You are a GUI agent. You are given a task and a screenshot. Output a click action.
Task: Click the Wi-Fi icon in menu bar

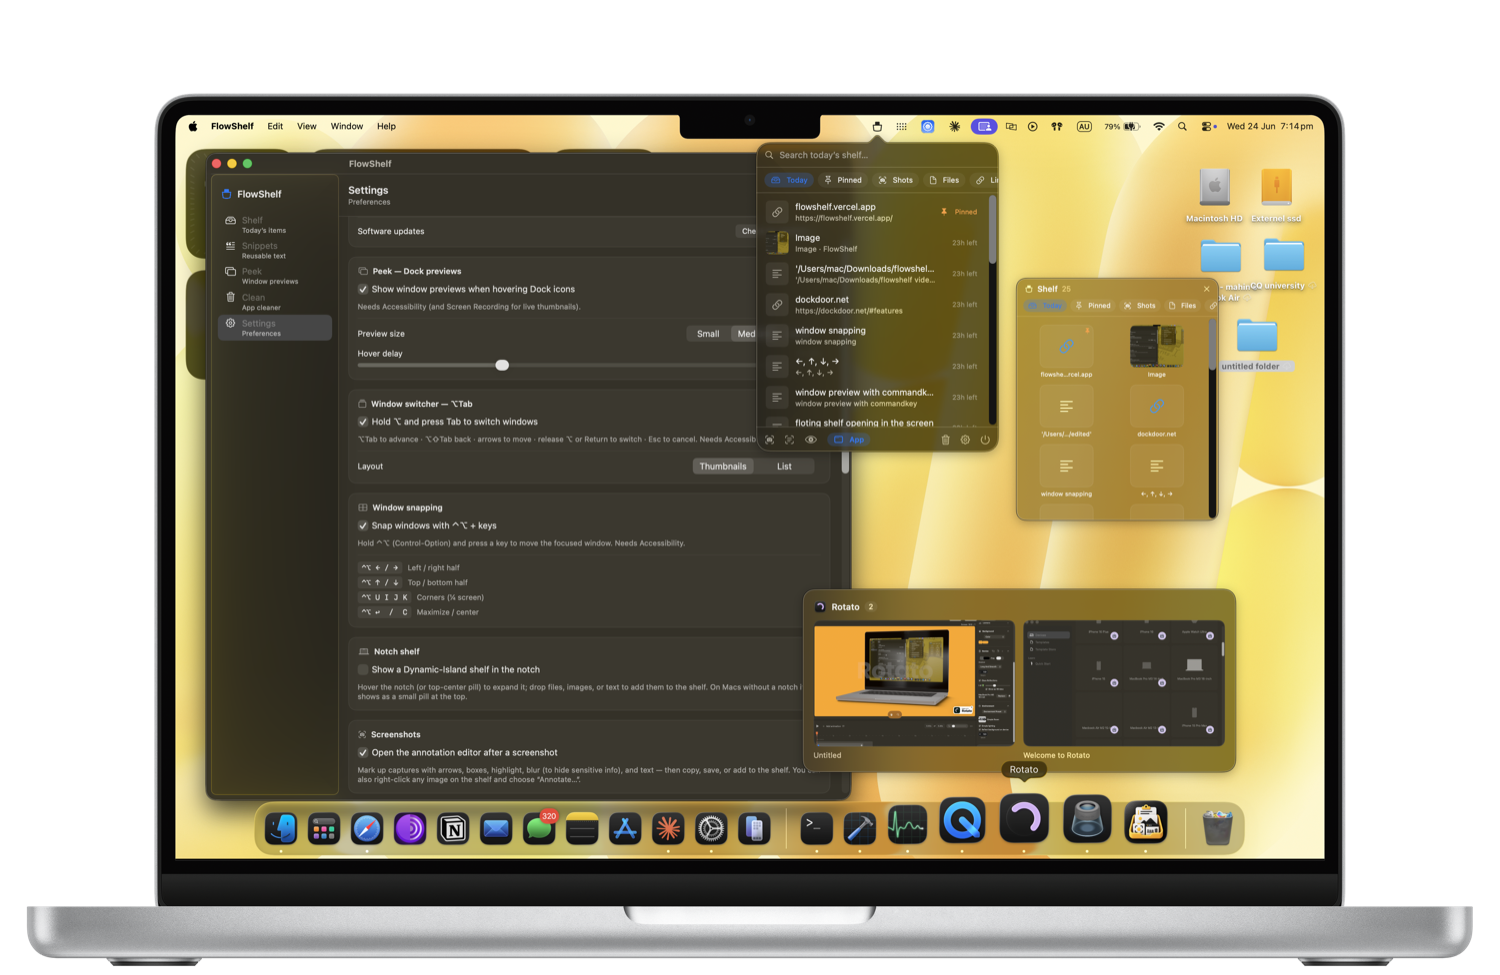coord(1159,127)
